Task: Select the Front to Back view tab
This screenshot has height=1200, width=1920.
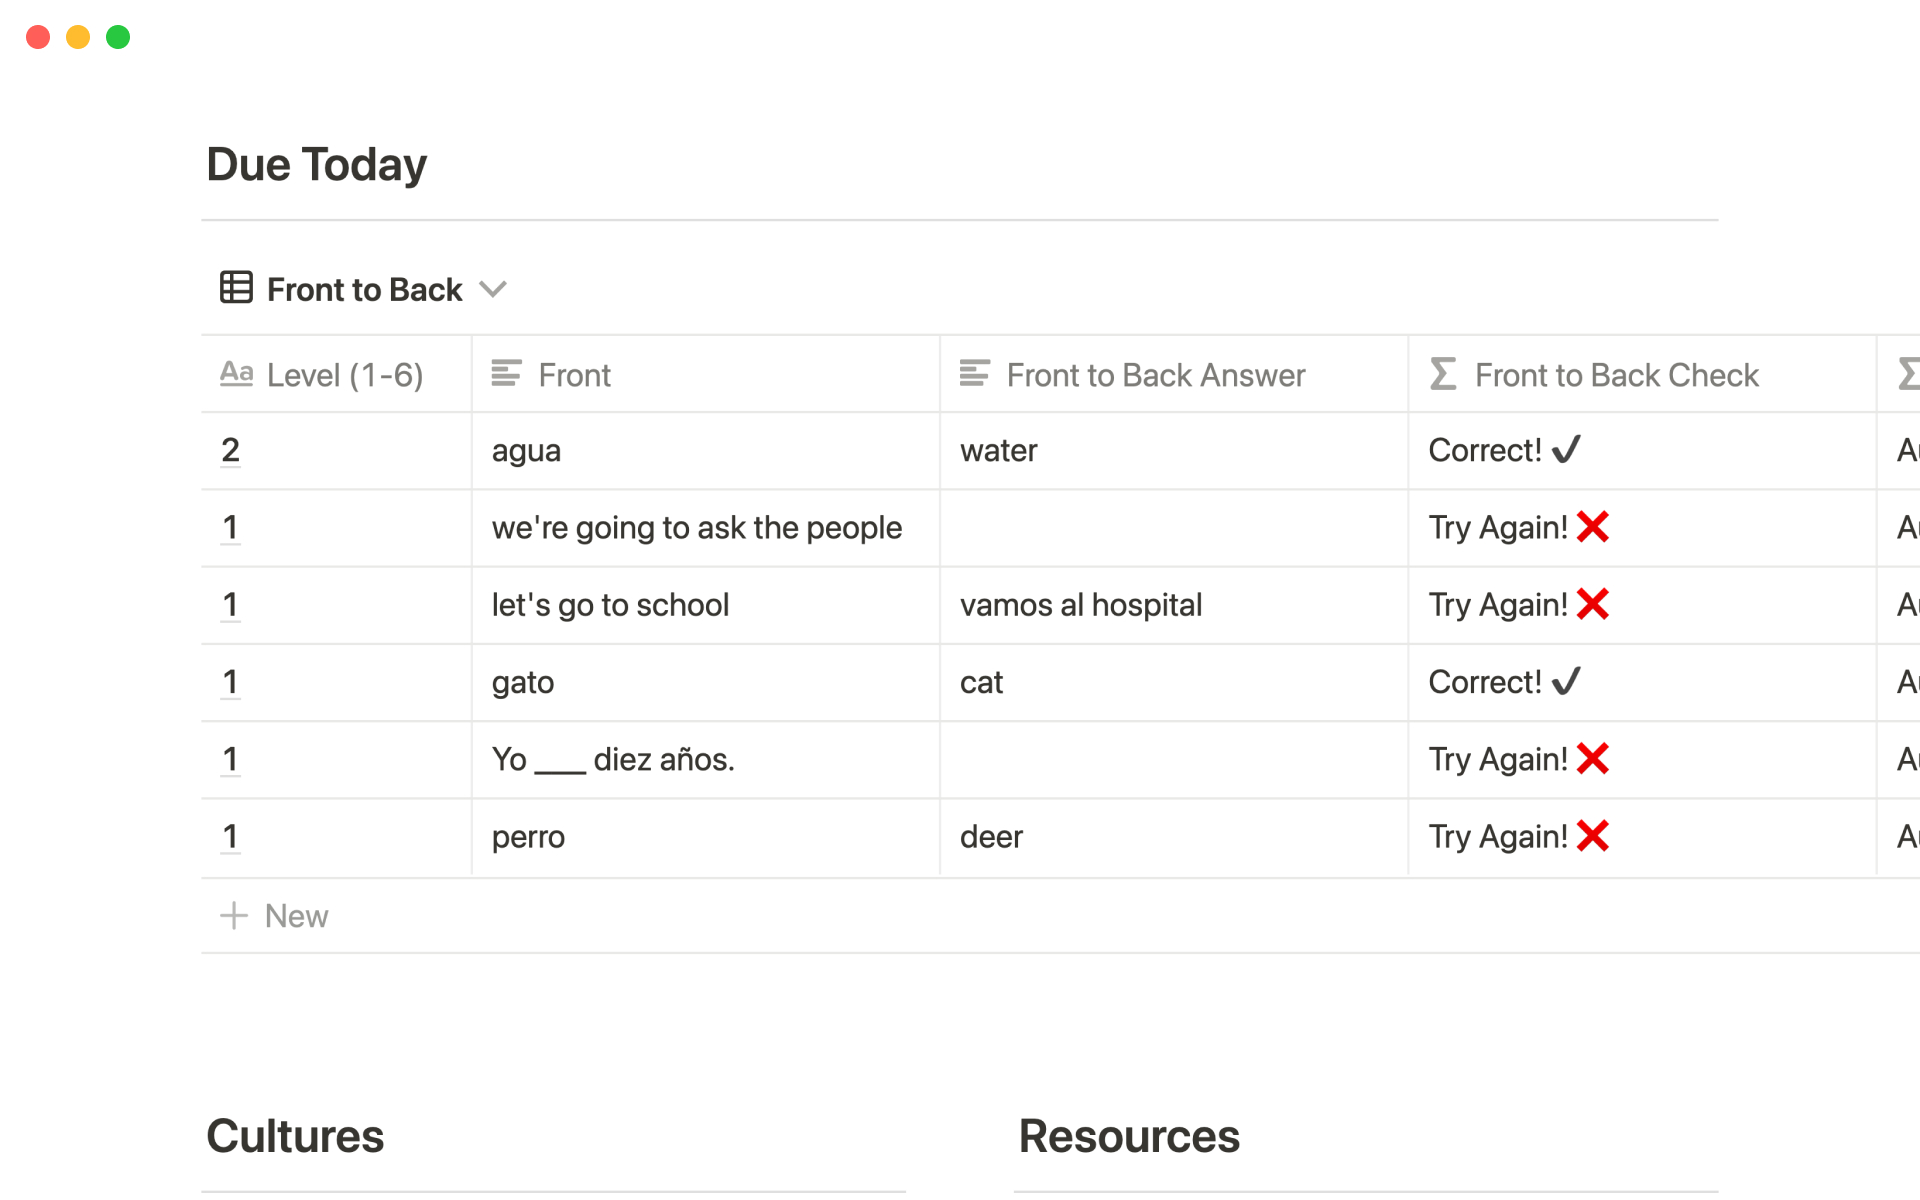Action: tap(364, 290)
